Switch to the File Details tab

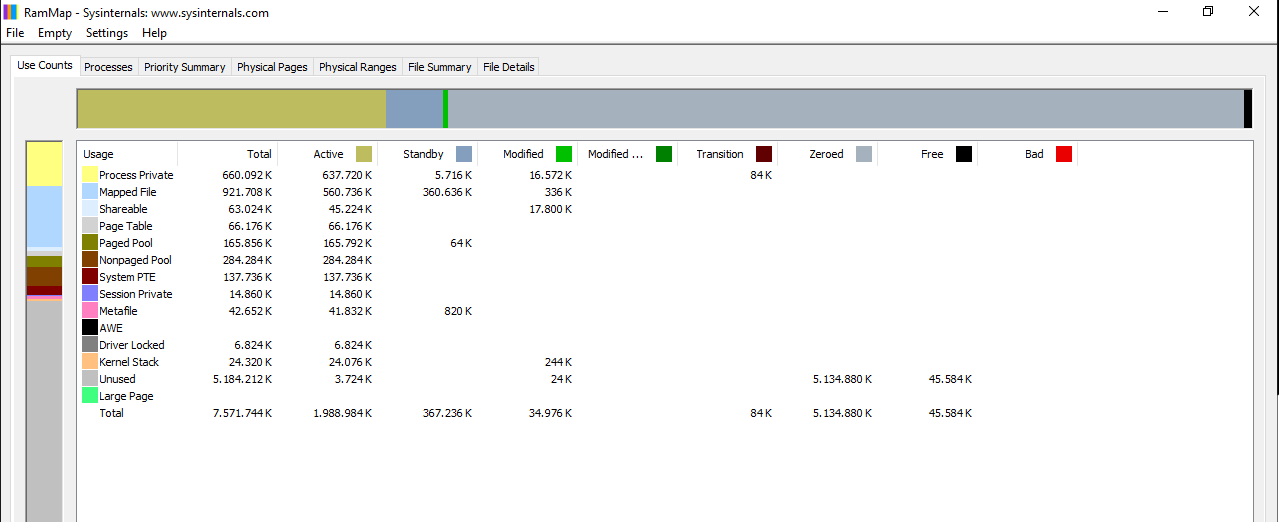point(509,67)
